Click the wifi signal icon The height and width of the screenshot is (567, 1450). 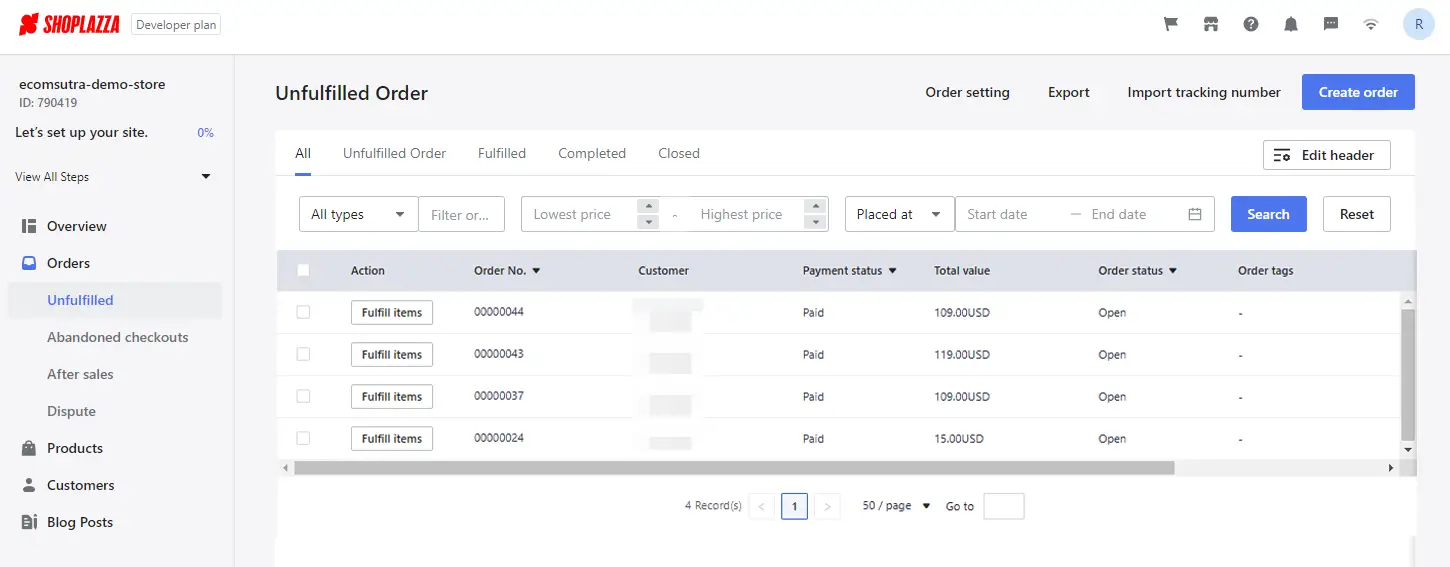coord(1371,24)
